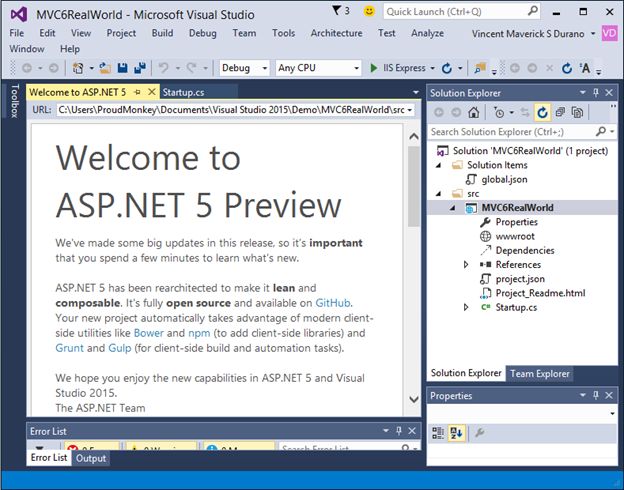Open the URL address dropdown arrow
The width and height of the screenshot is (624, 490).
410,110
